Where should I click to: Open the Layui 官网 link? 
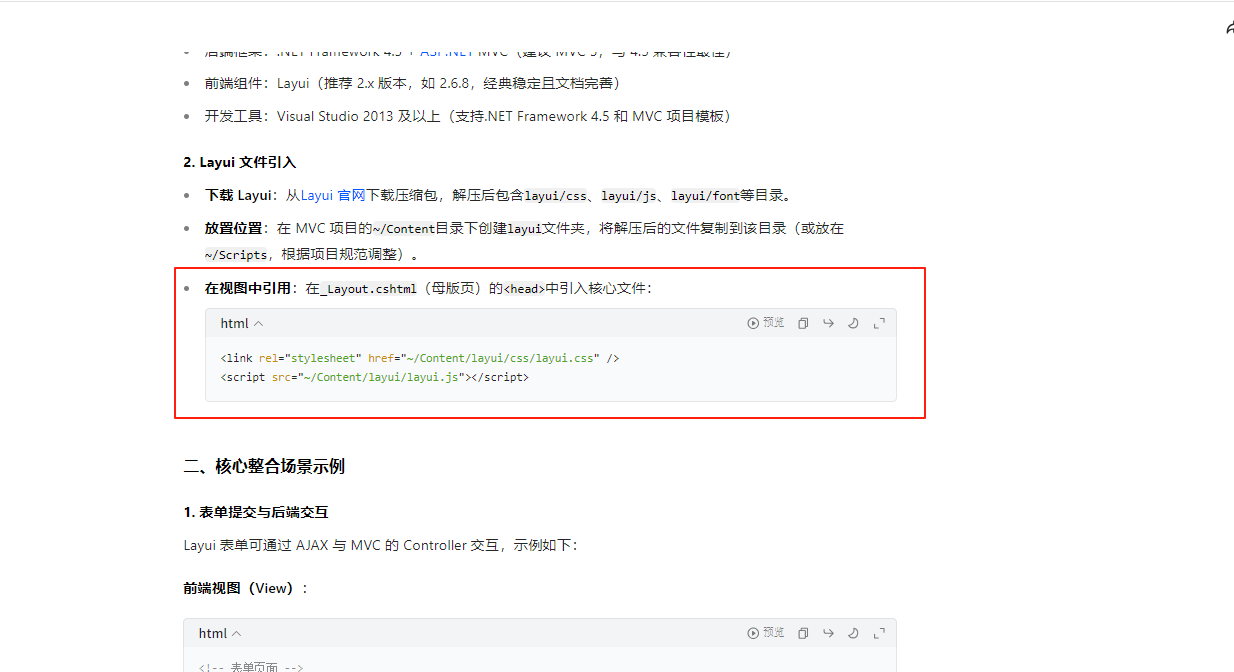coord(333,195)
